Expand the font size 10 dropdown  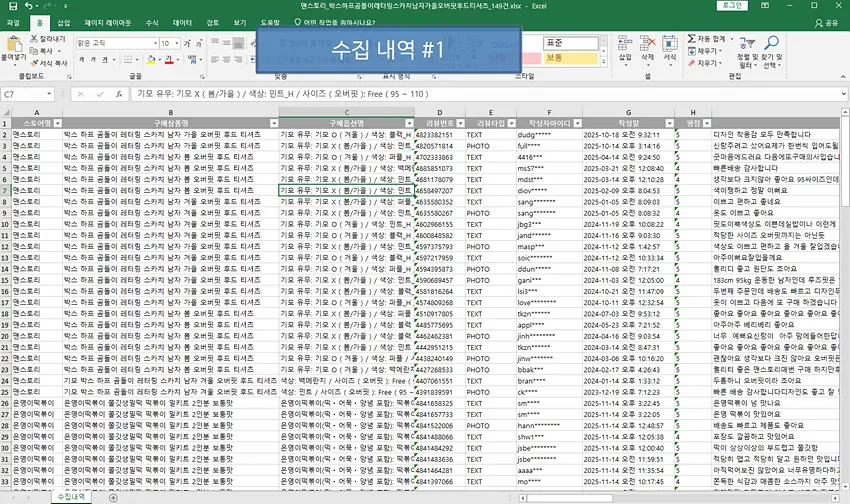coord(177,43)
